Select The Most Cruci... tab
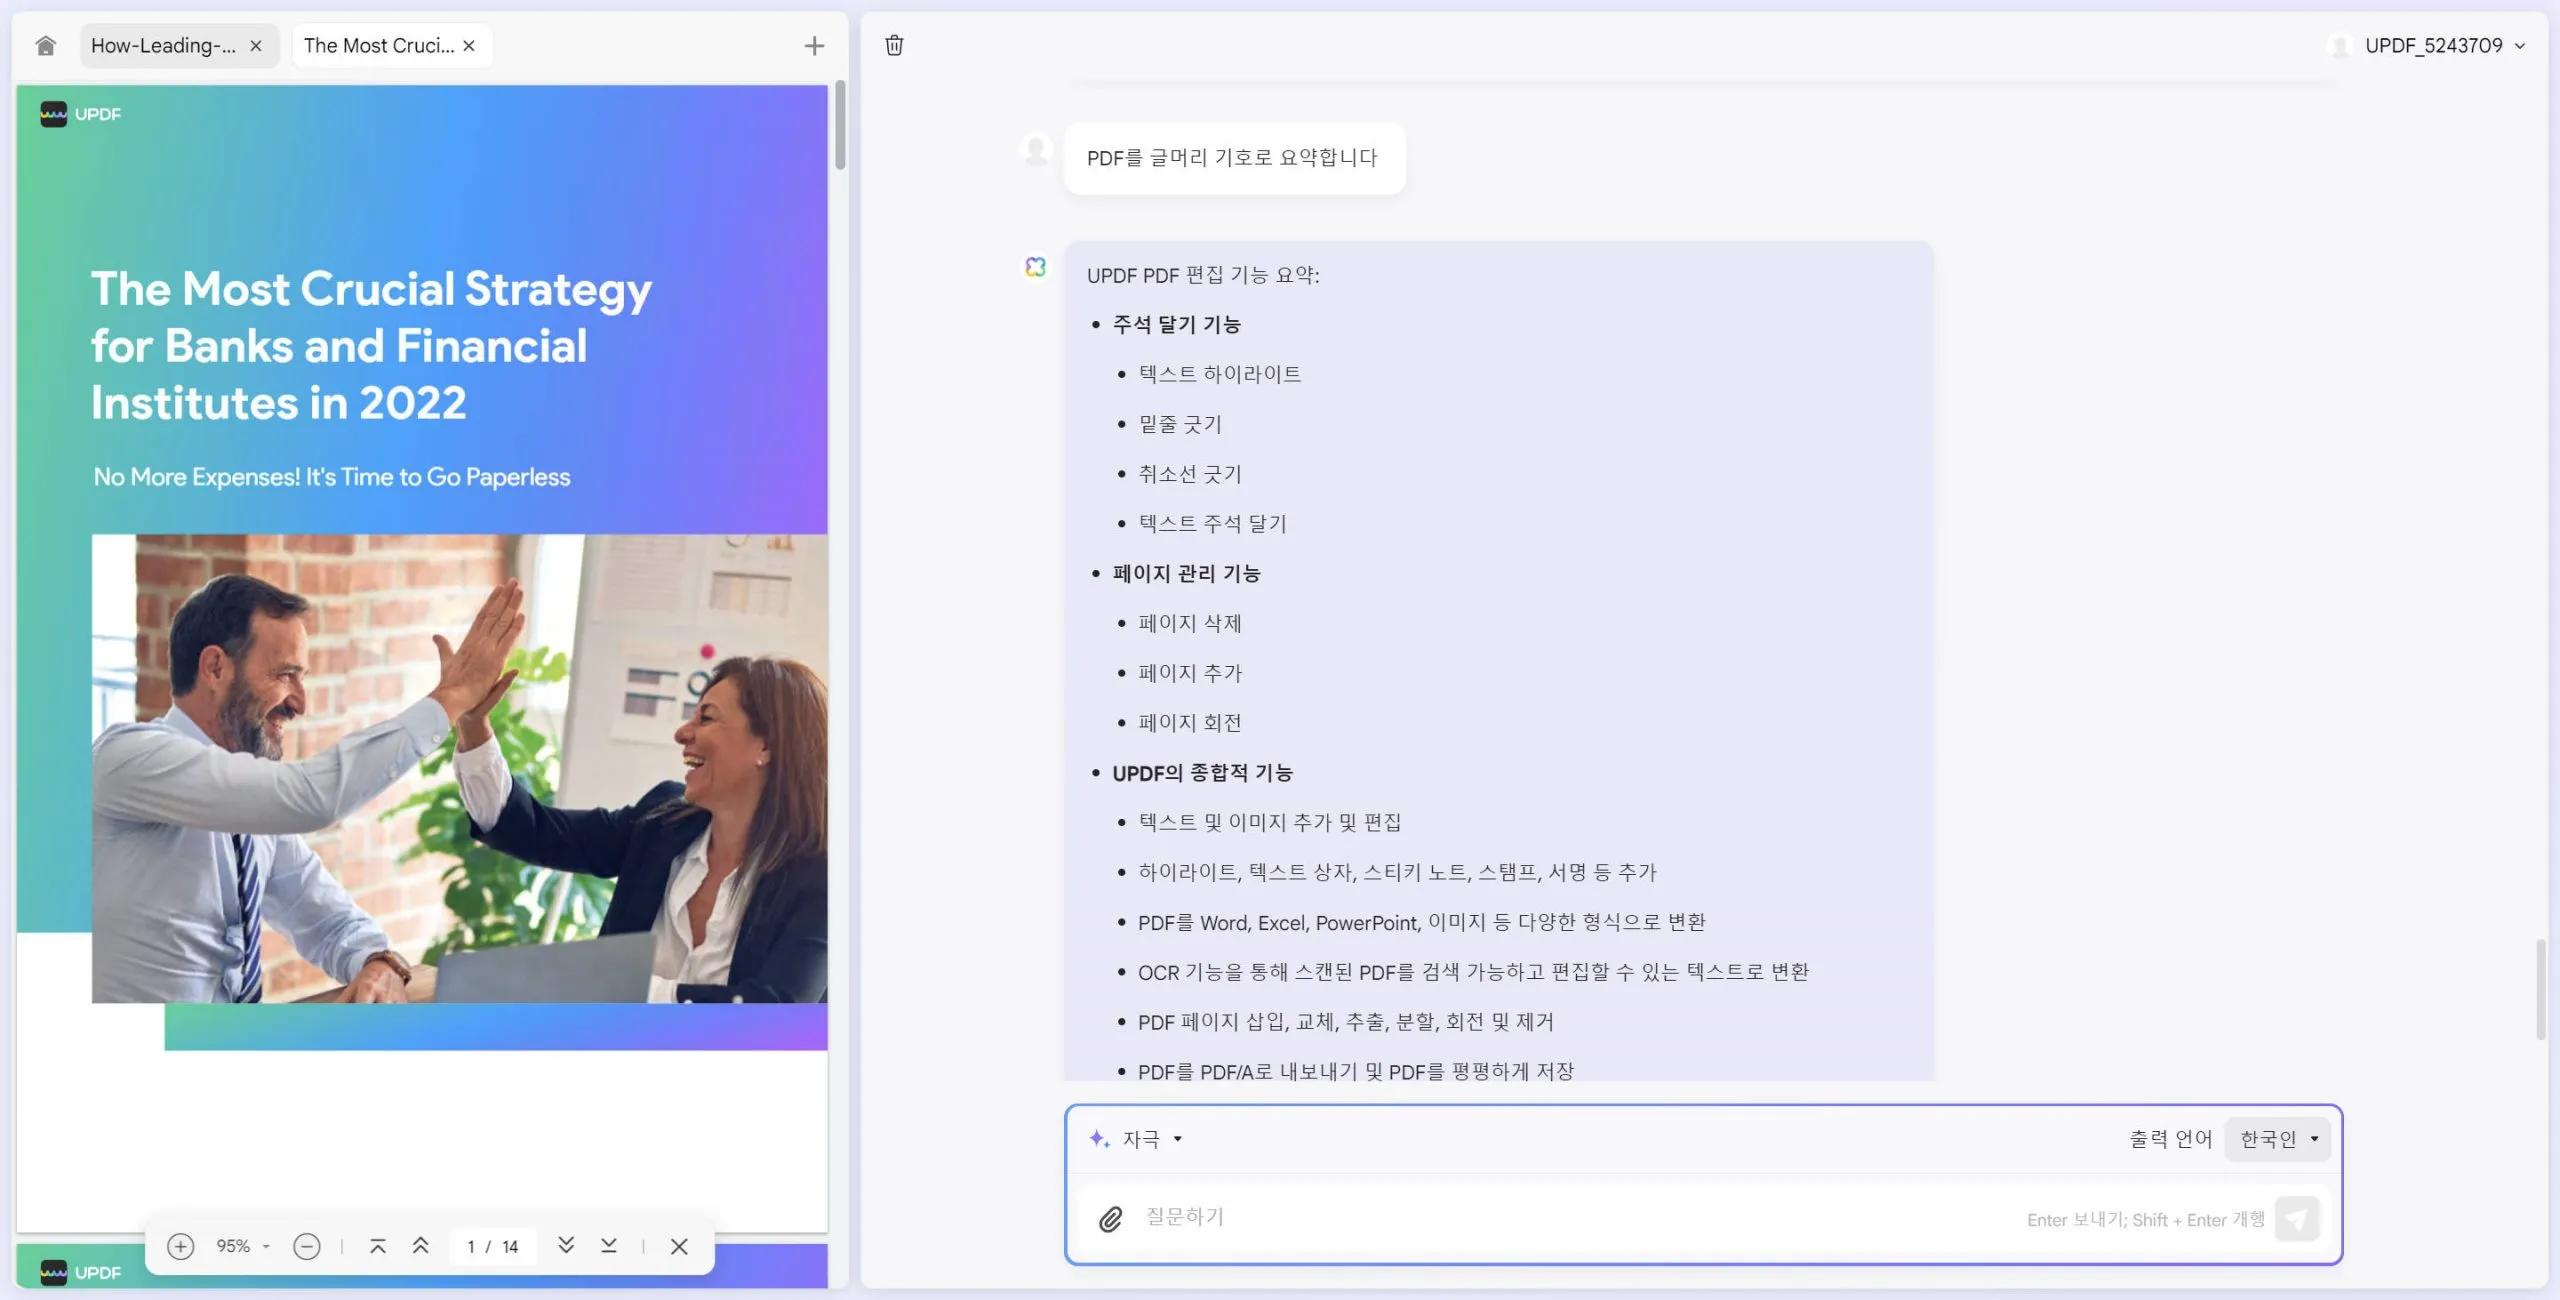 point(378,46)
